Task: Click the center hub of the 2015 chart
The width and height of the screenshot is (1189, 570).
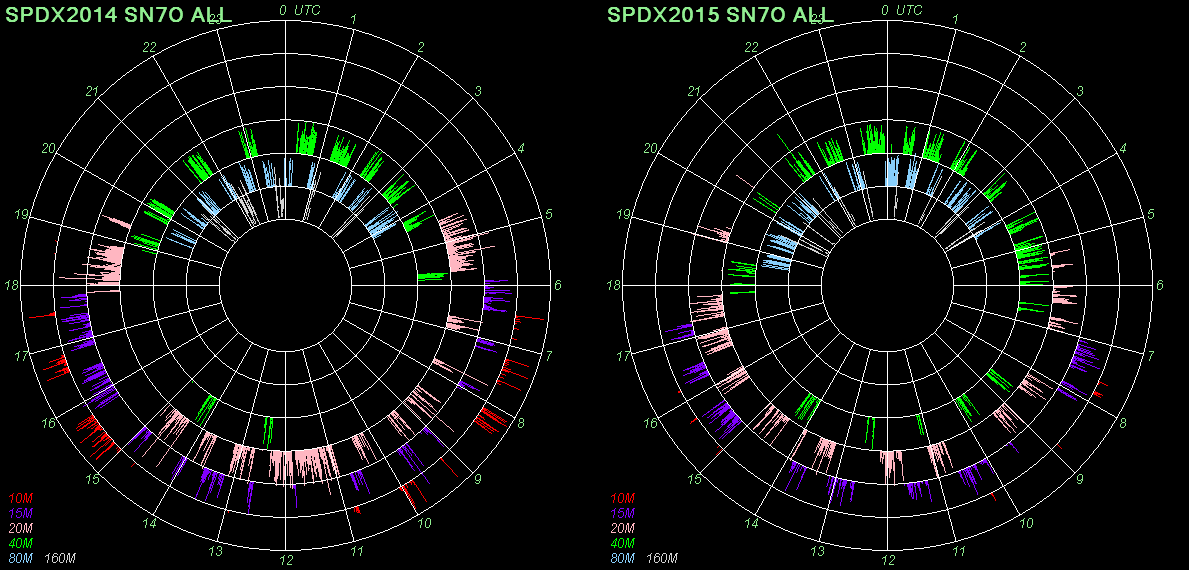Action: click(x=888, y=286)
